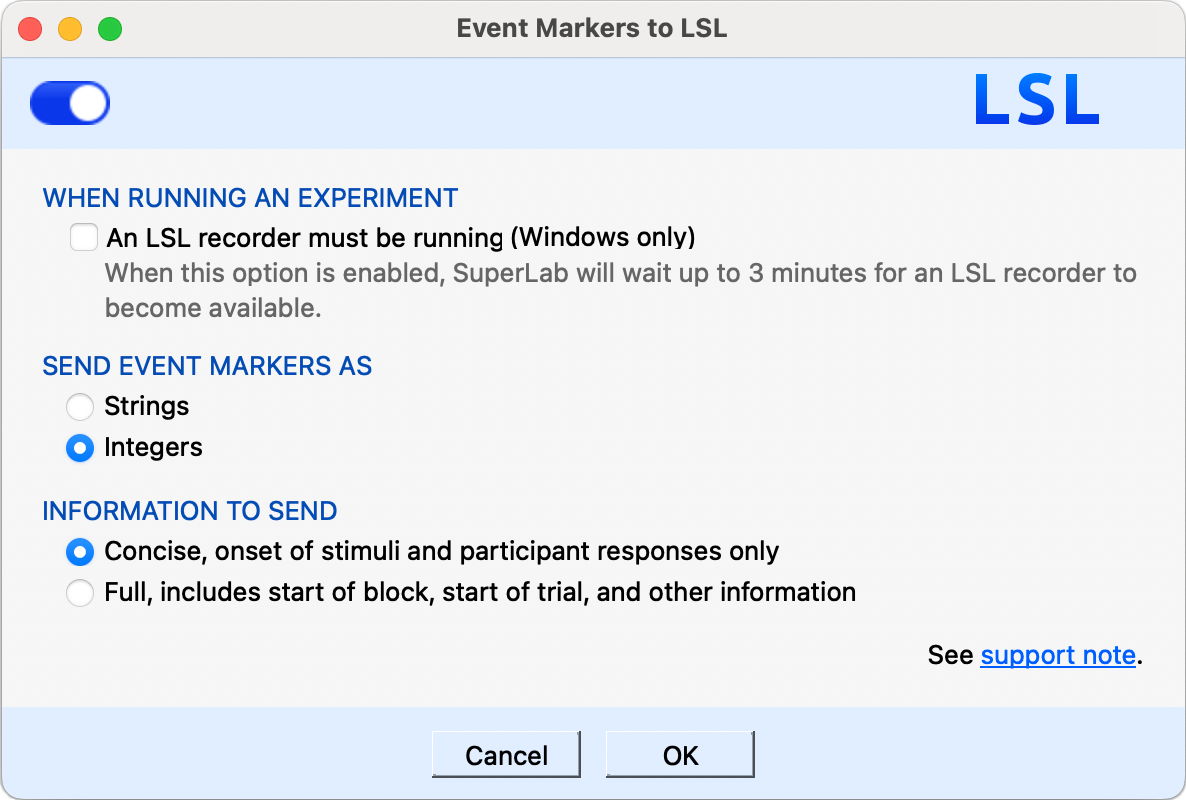Click the 'Event Markers to LSL' window title
1186x800 pixels.
(592, 29)
